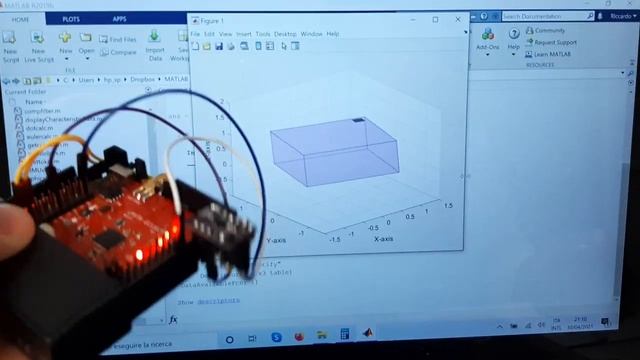Image resolution: width=640 pixels, height=360 pixels.
Task: Open the Figure 1 Desktop menu
Action: [x=285, y=34]
